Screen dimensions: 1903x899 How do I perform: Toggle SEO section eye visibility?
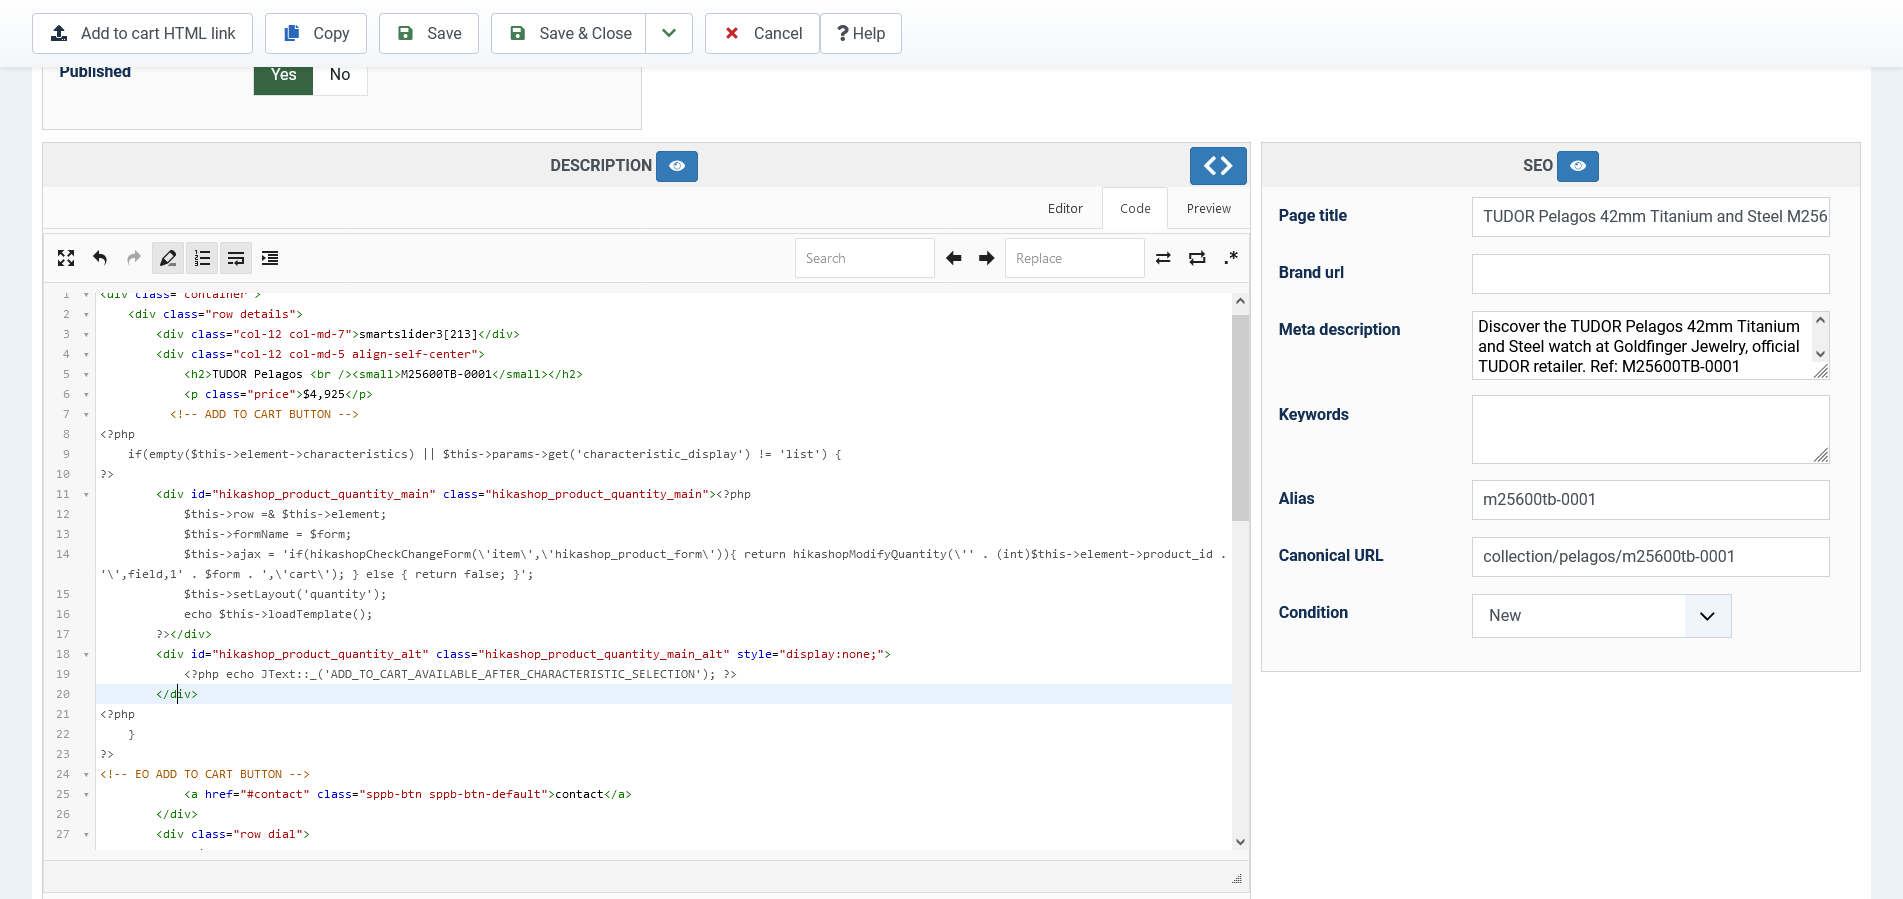(1578, 166)
